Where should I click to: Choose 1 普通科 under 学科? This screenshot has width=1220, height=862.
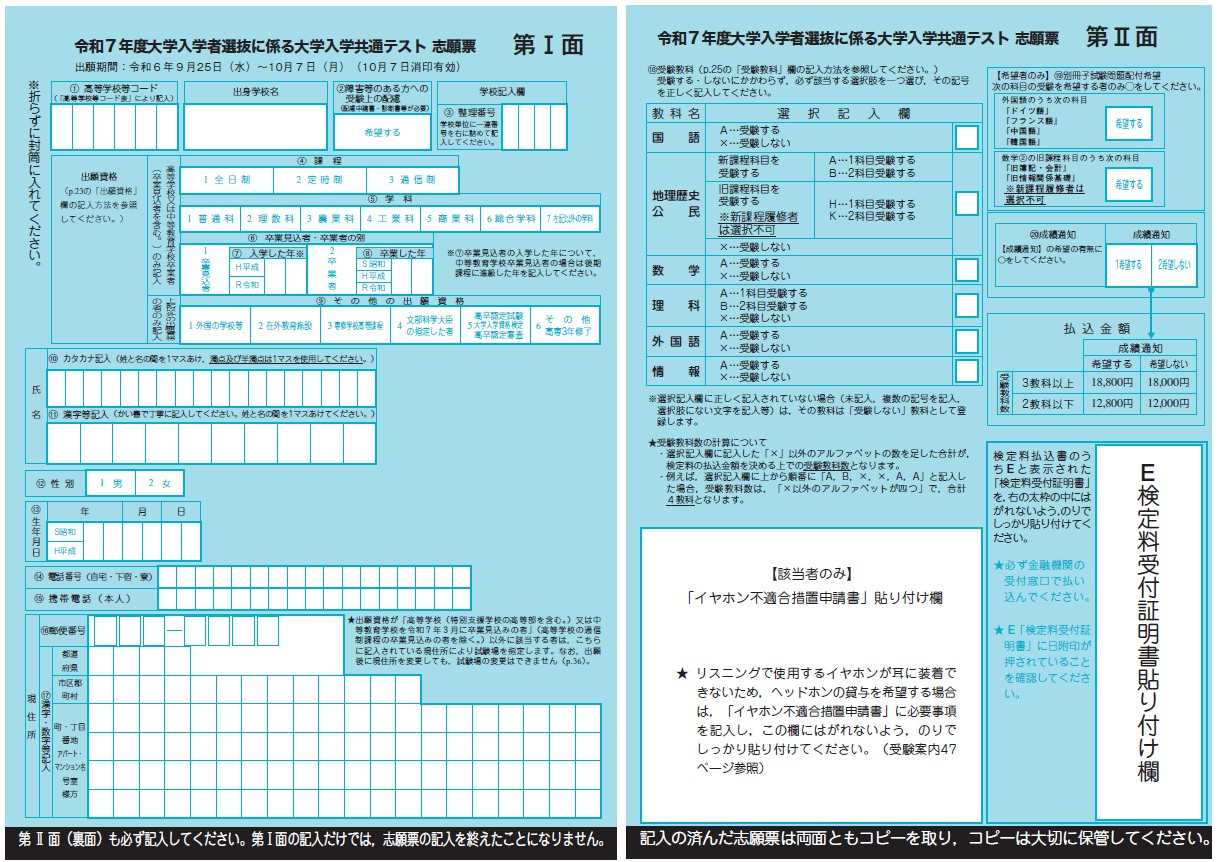[210, 218]
